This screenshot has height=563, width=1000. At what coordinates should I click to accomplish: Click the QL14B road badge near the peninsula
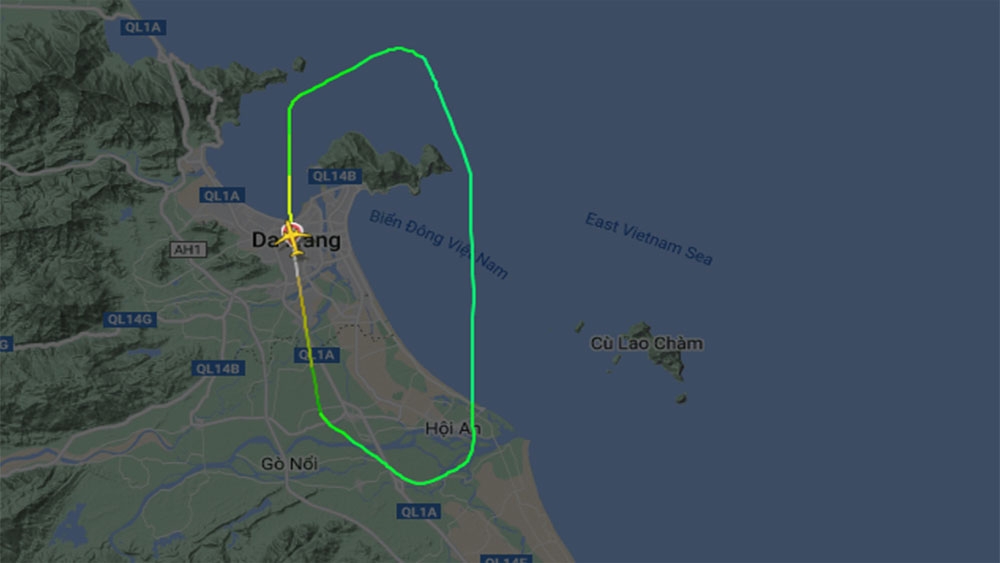click(x=335, y=176)
